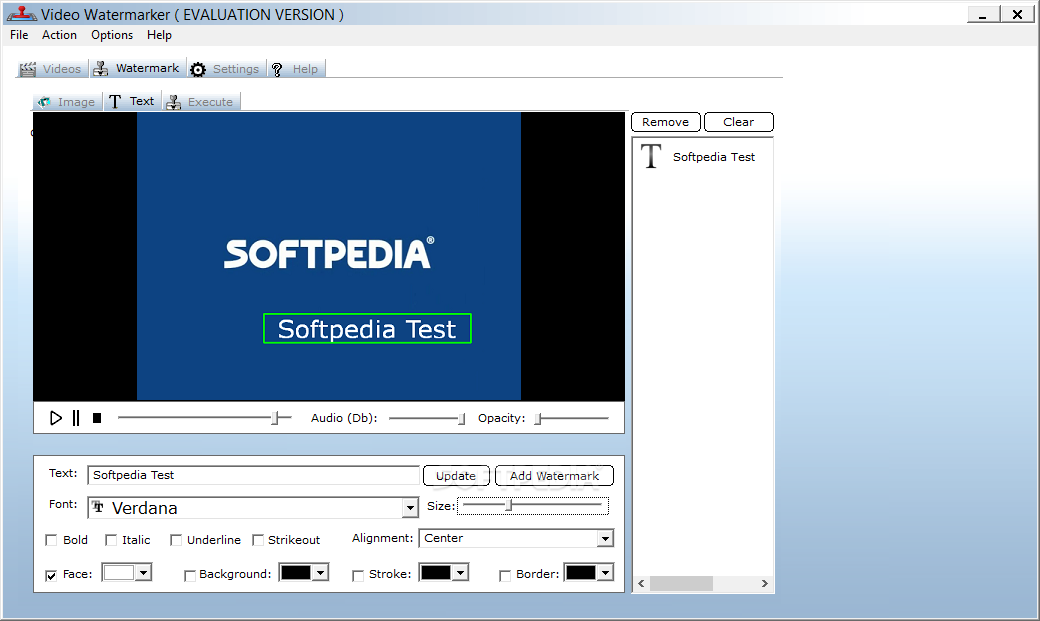Click the watermark list horizontal scrollbar thumb
Screen dimensions: 1040x621
(681, 583)
